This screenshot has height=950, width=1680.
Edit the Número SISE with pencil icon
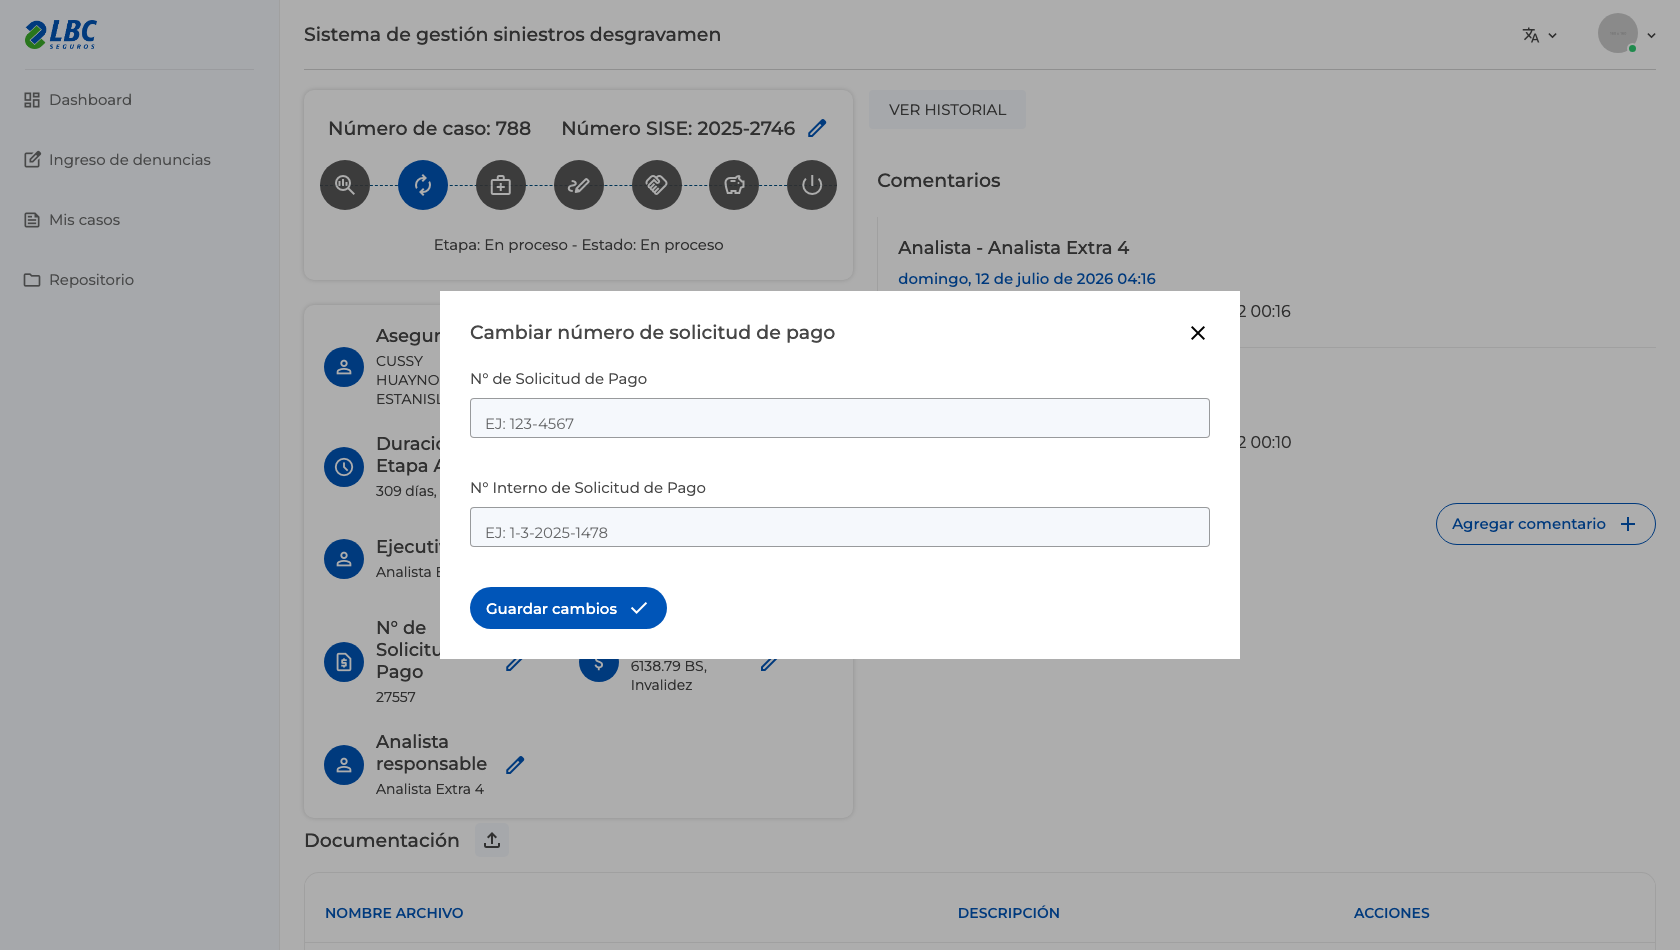817,128
